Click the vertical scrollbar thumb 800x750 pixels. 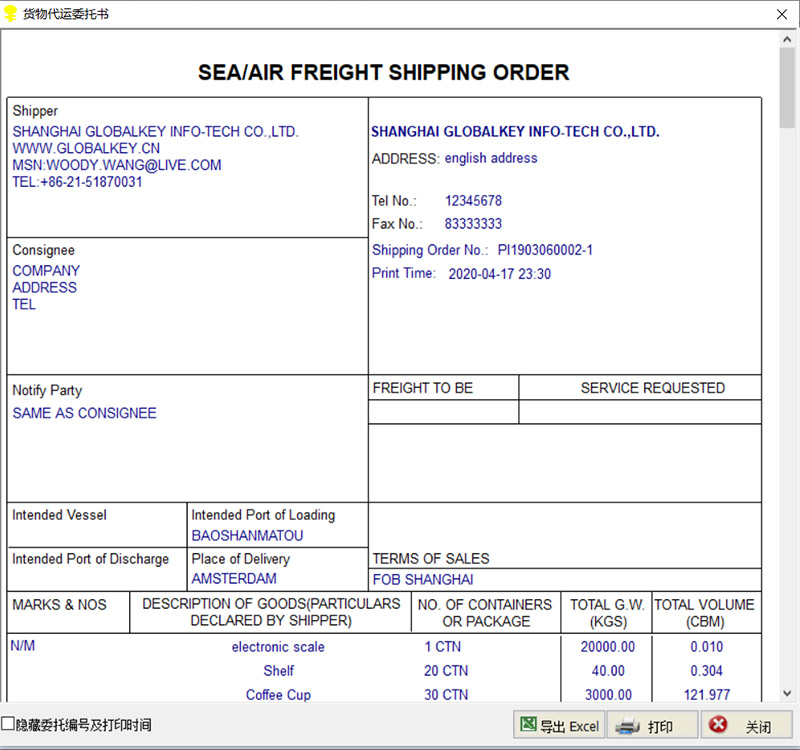787,90
